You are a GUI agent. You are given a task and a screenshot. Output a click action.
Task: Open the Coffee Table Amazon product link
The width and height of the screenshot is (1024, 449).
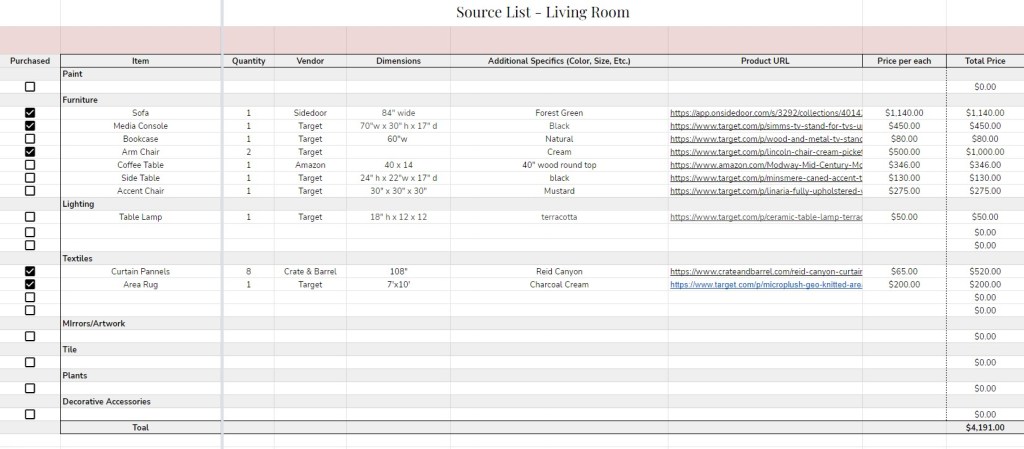pyautogui.click(x=765, y=165)
